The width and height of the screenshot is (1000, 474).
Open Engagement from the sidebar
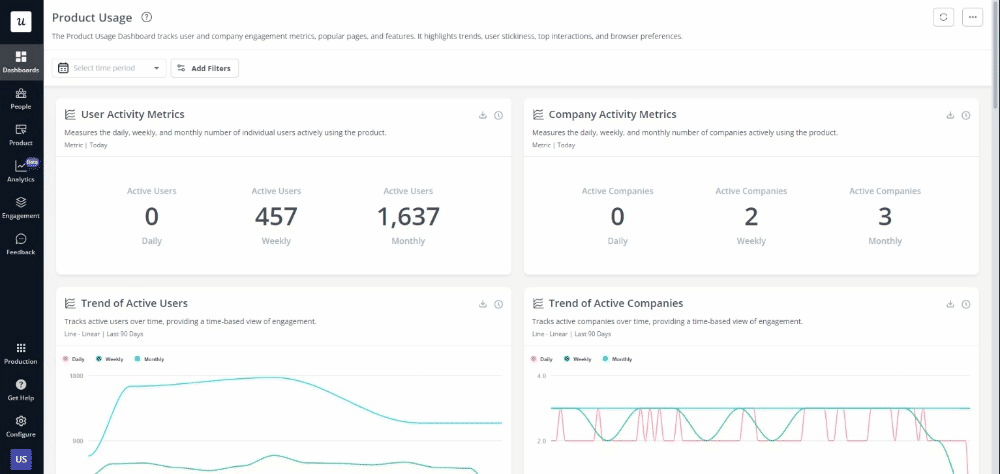[x=20, y=207]
